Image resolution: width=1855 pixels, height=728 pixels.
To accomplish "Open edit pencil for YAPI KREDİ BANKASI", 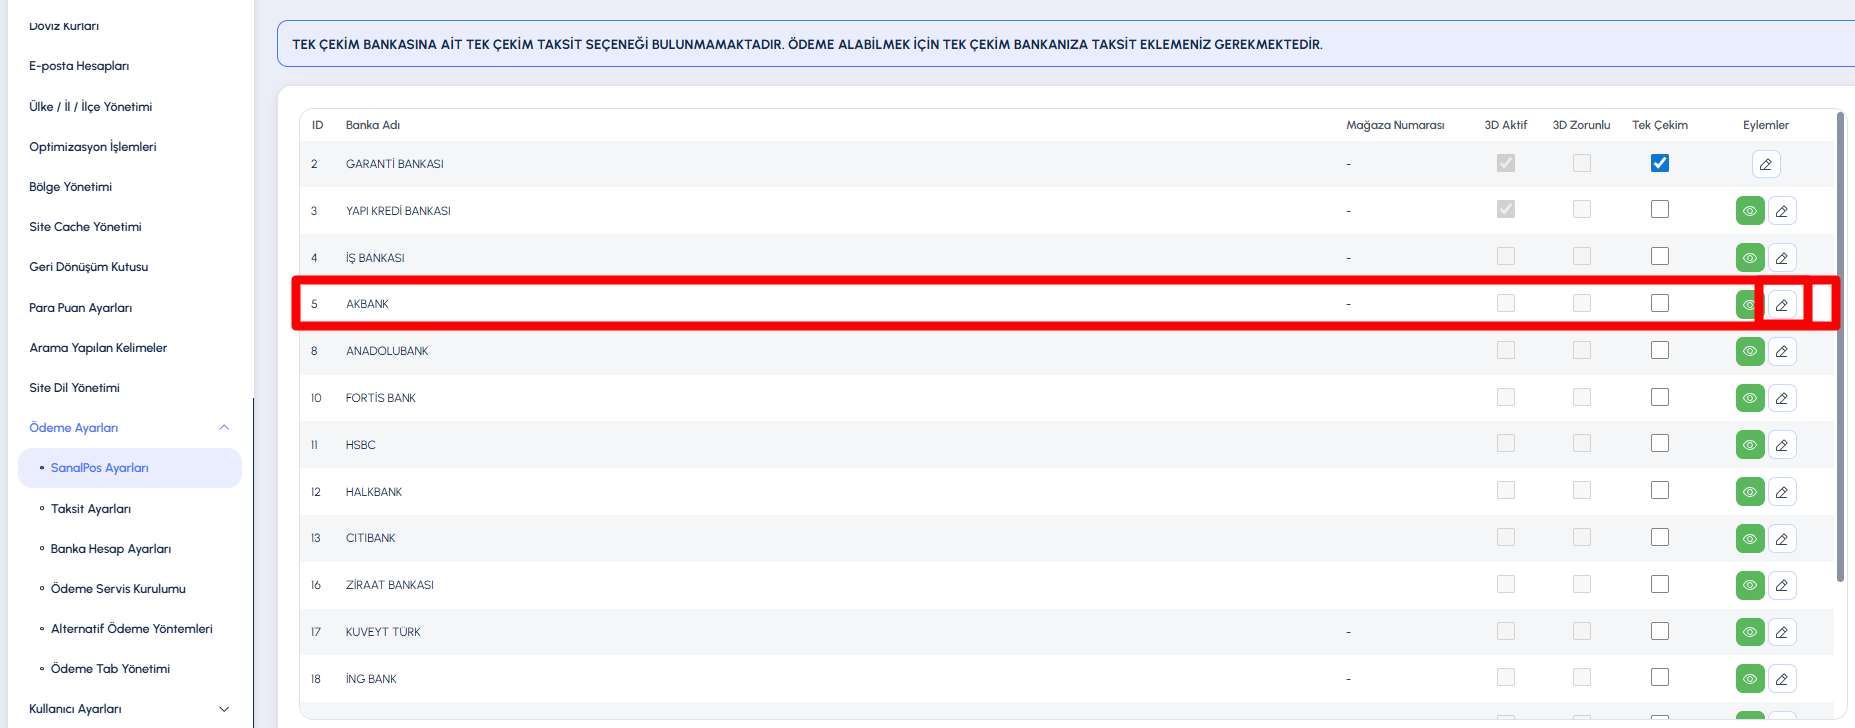I will pos(1782,211).
